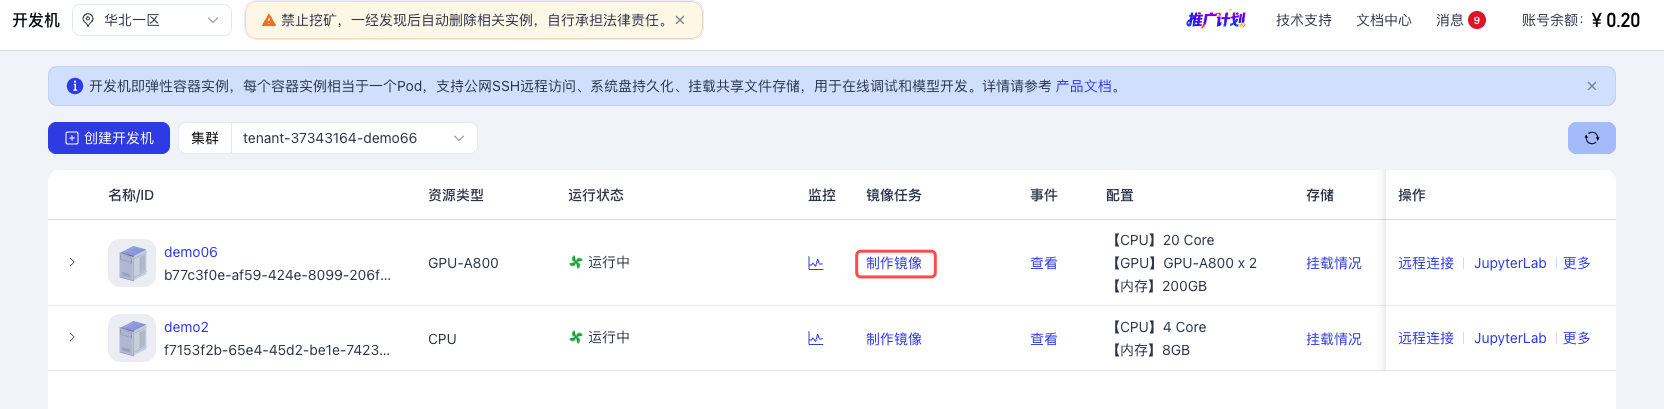
Task: Open monitoring chart for demo2
Action: pos(815,339)
